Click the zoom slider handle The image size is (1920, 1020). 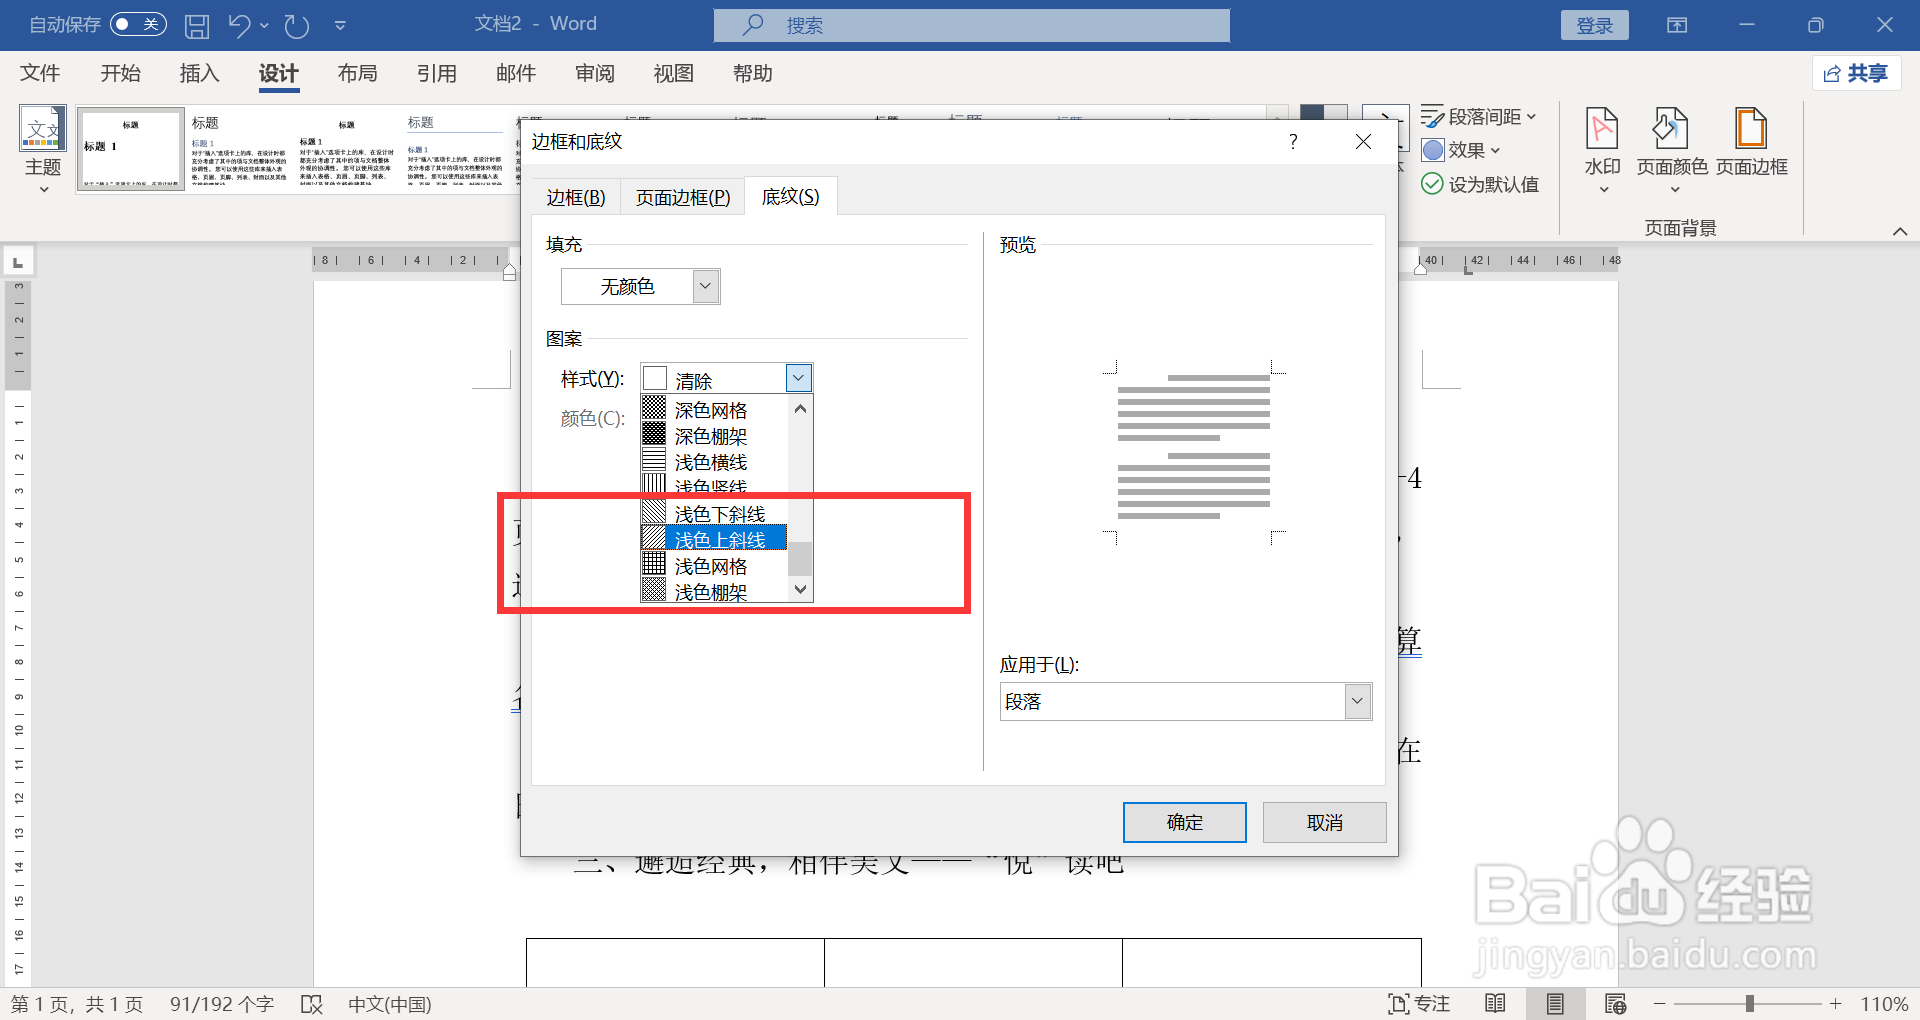tap(1750, 1003)
